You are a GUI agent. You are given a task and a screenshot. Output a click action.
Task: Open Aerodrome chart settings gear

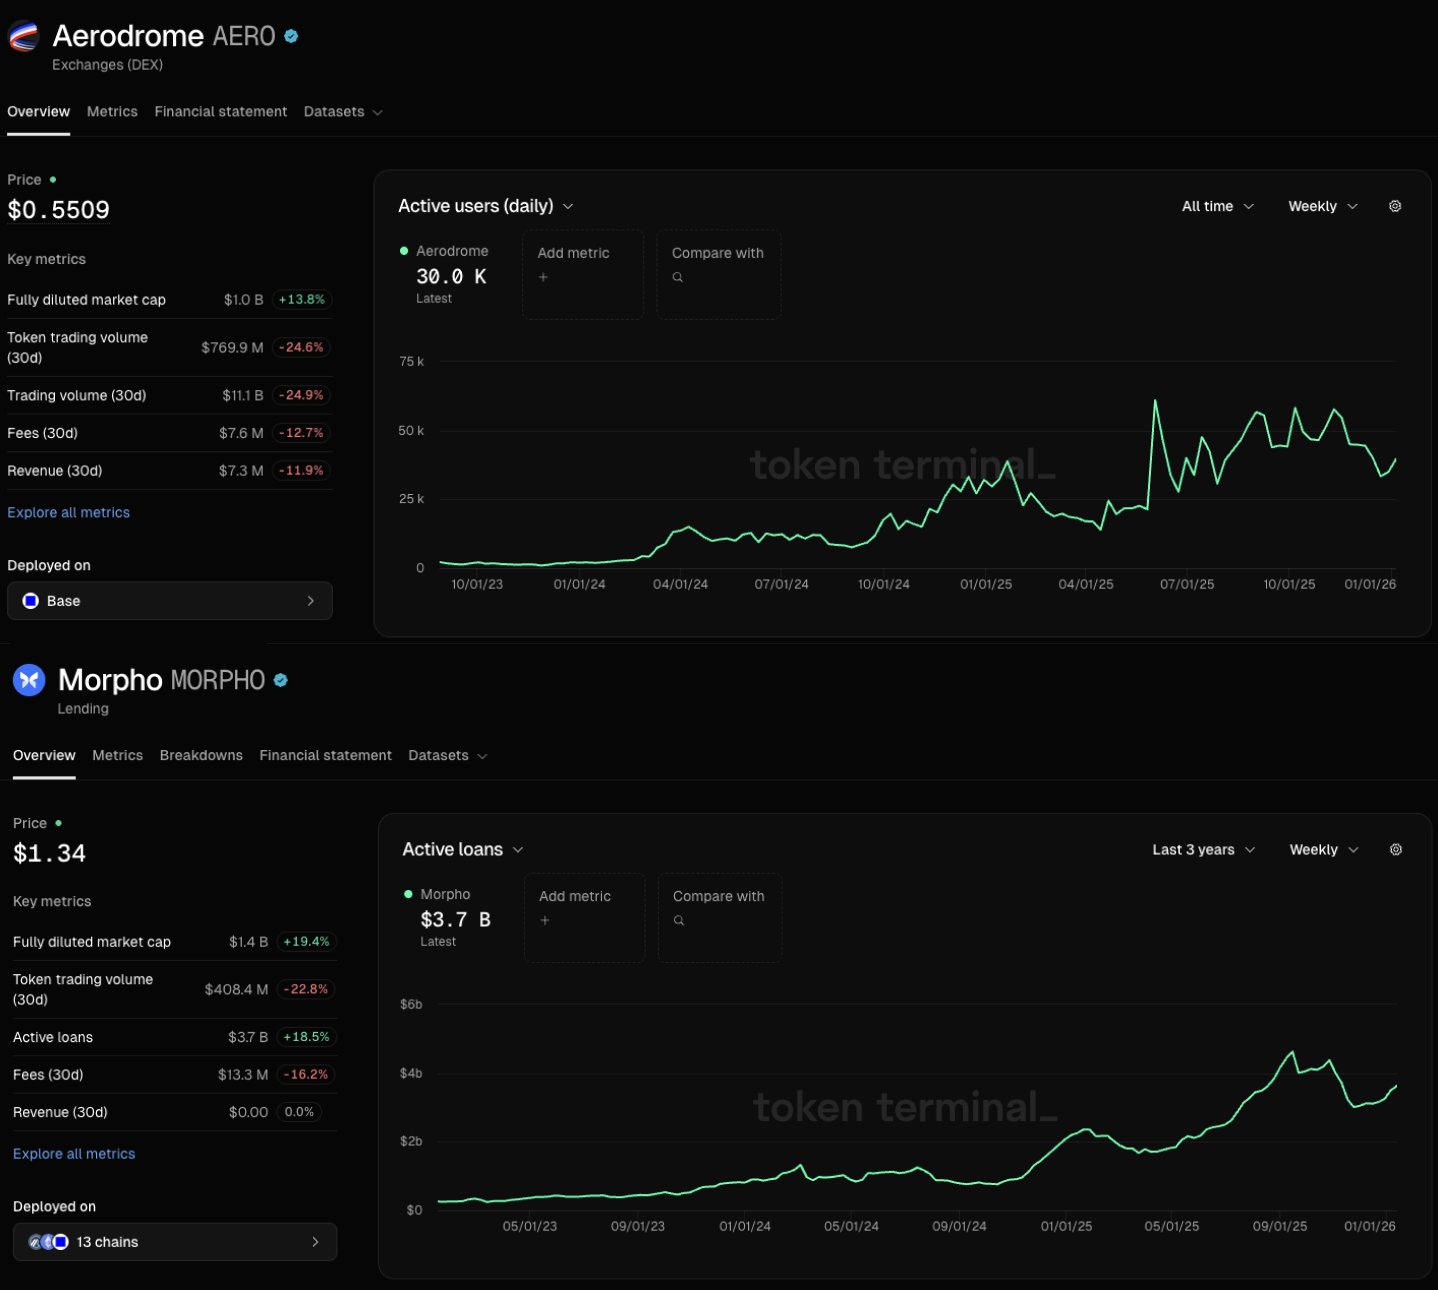(1395, 206)
